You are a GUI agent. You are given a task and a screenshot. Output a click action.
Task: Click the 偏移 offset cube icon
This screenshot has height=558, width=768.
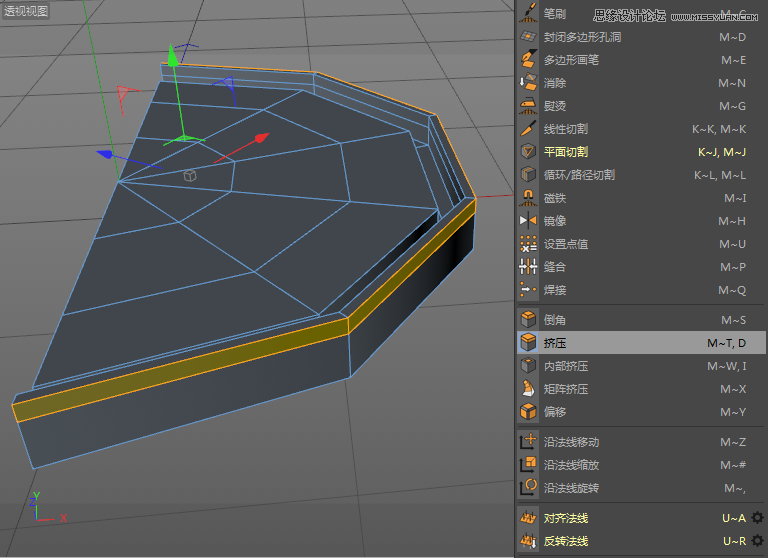(528, 412)
